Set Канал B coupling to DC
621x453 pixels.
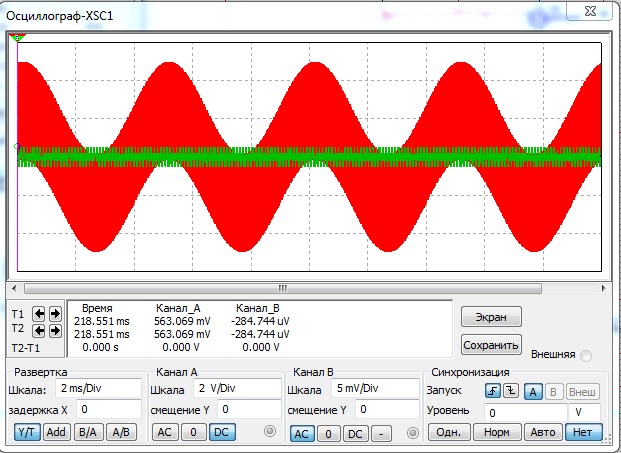355,434
